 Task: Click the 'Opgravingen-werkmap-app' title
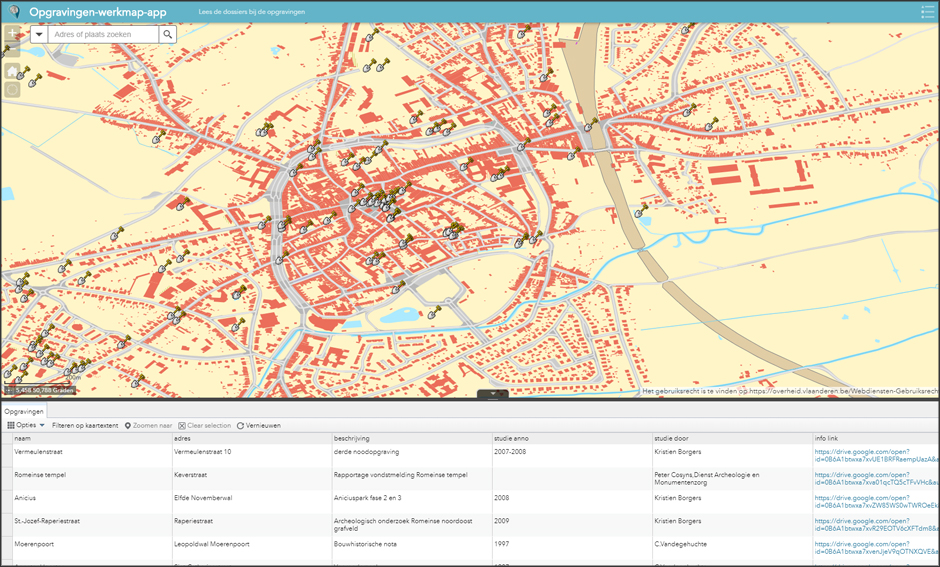click(x=98, y=12)
